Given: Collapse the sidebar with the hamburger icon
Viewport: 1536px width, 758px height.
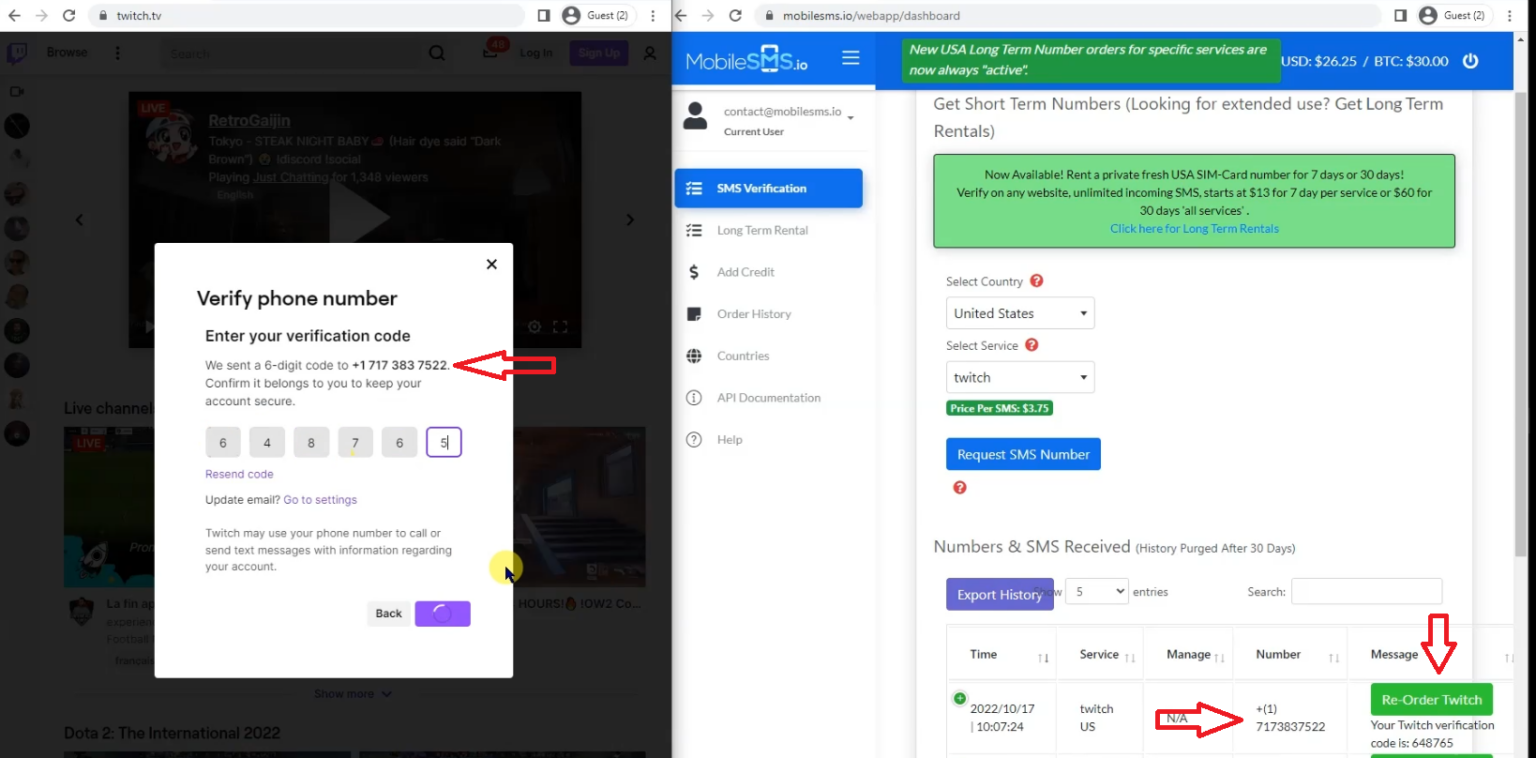Looking at the screenshot, I should (x=850, y=57).
